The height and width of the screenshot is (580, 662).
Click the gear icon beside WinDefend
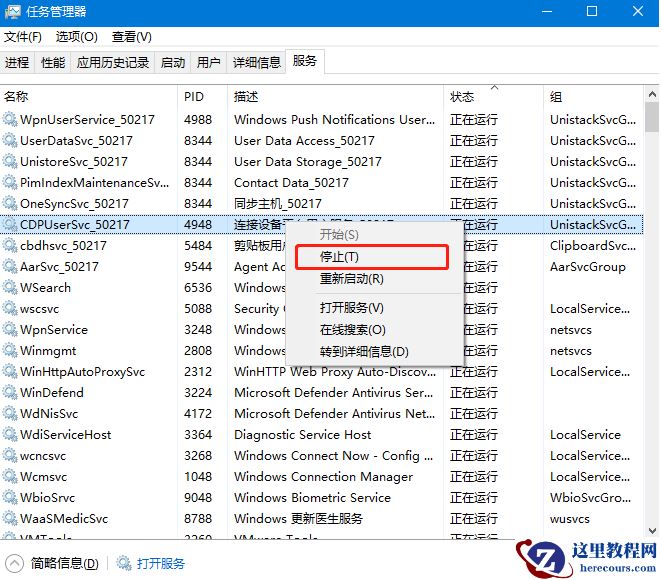(x=10, y=393)
